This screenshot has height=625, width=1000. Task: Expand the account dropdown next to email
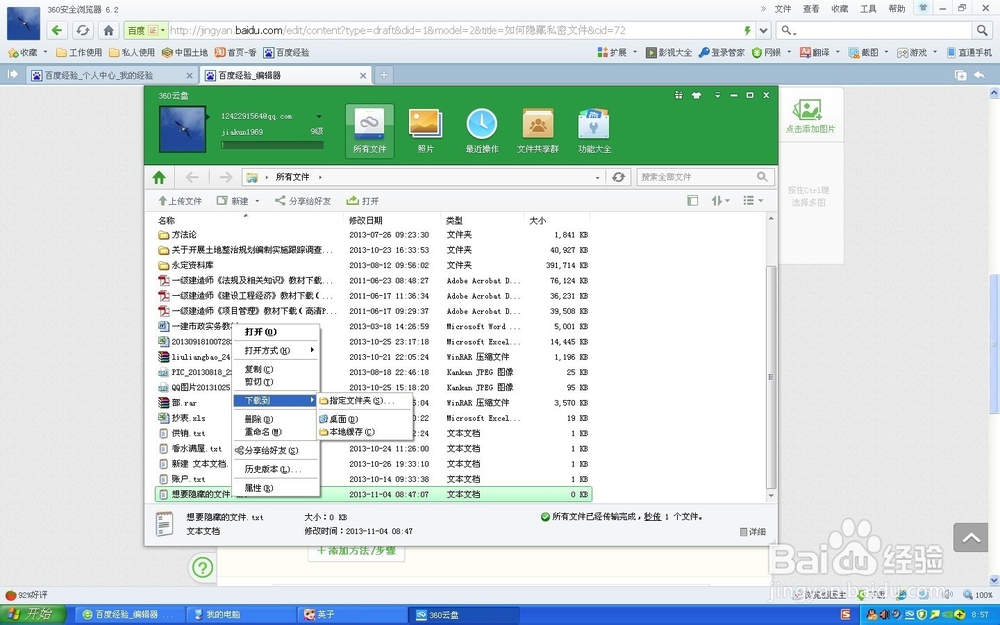point(319,116)
